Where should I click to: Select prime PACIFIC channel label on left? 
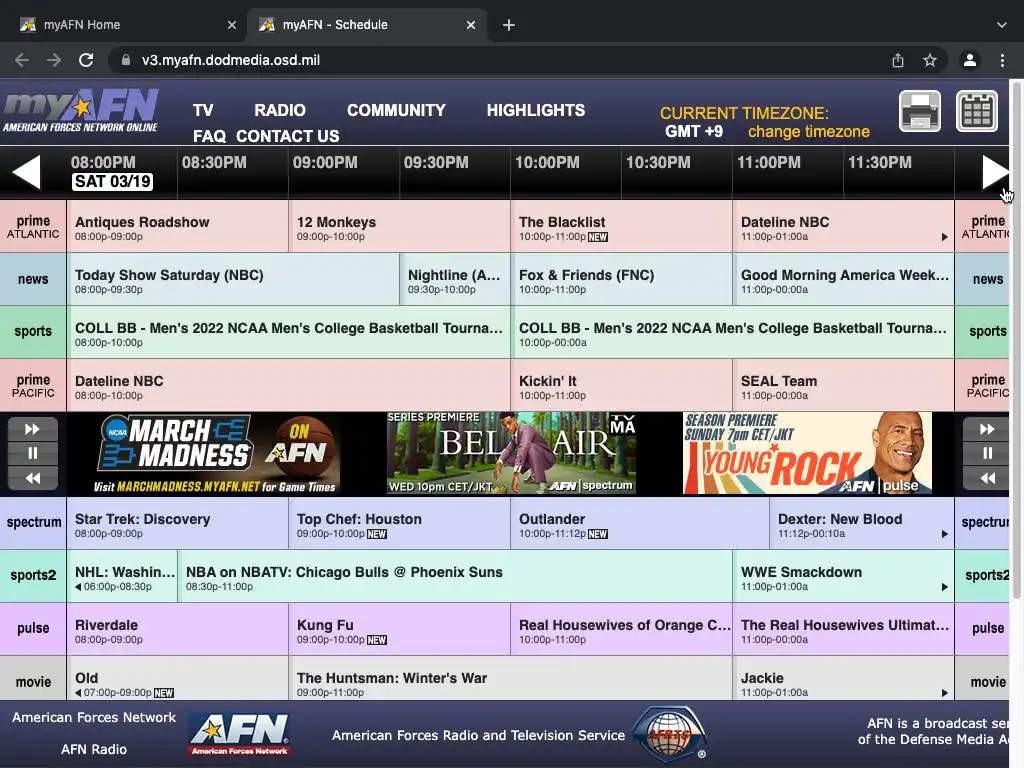click(33, 385)
